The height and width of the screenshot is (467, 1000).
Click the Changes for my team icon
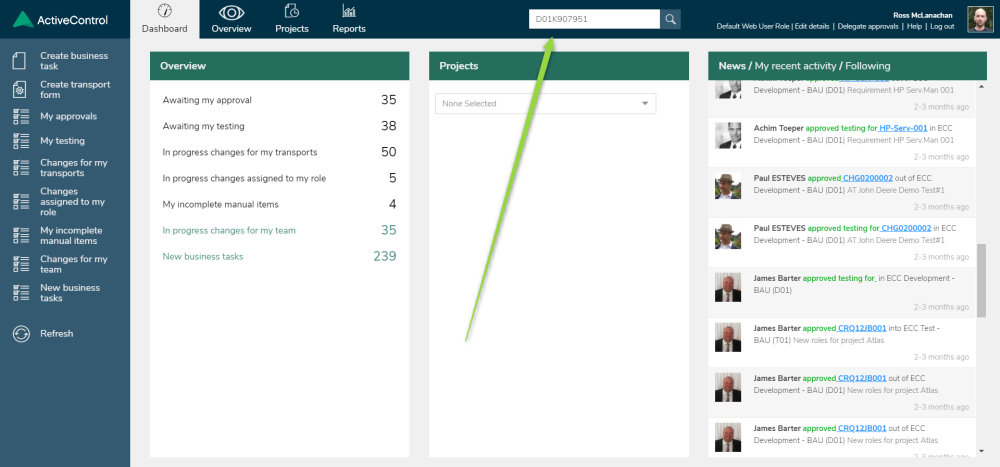(21, 264)
